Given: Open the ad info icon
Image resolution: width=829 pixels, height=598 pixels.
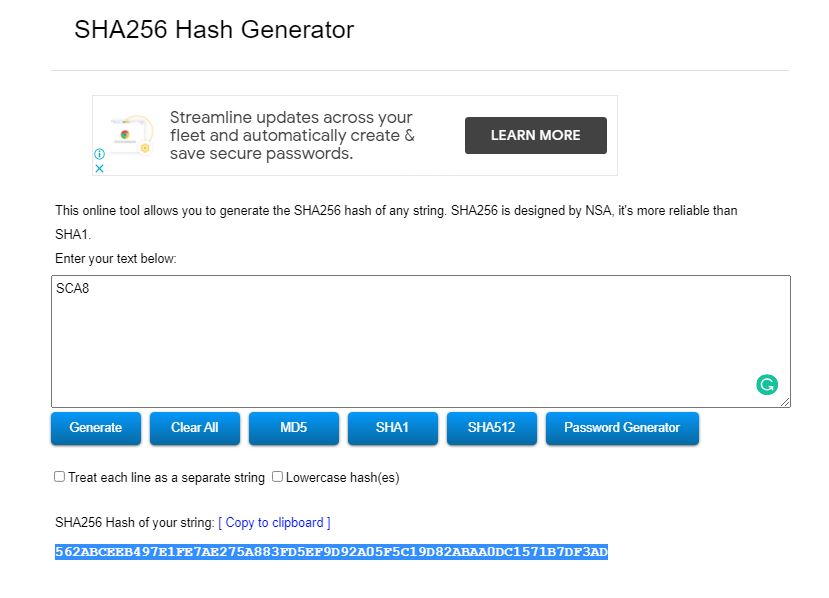Looking at the screenshot, I should (x=99, y=154).
